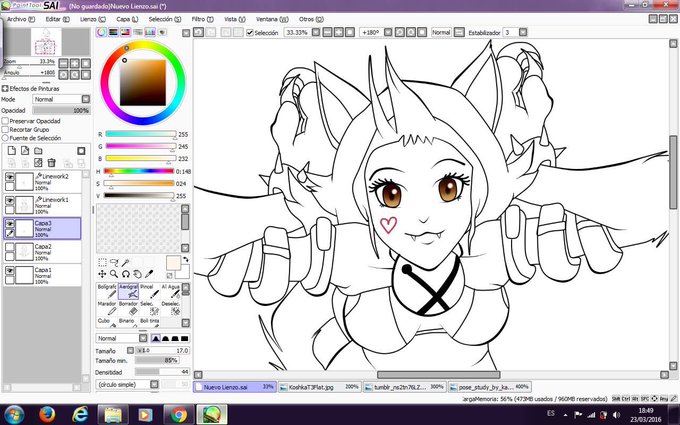The width and height of the screenshot is (680, 425).
Task: Select the eyedropper color picker tool
Action: coord(149,274)
